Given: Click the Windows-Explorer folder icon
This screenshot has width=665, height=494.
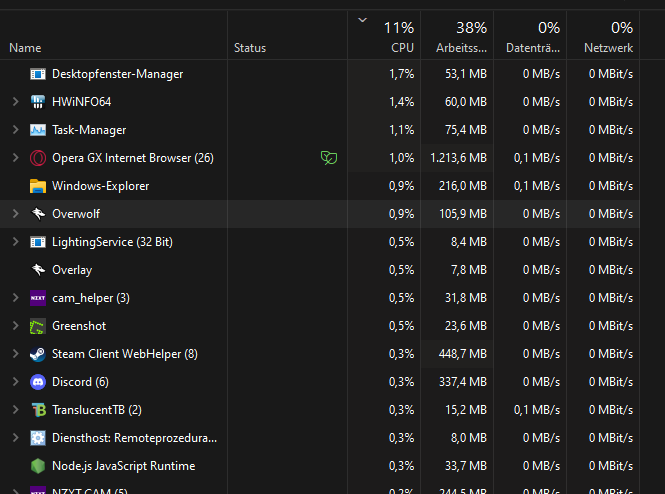Looking at the screenshot, I should (x=38, y=186).
